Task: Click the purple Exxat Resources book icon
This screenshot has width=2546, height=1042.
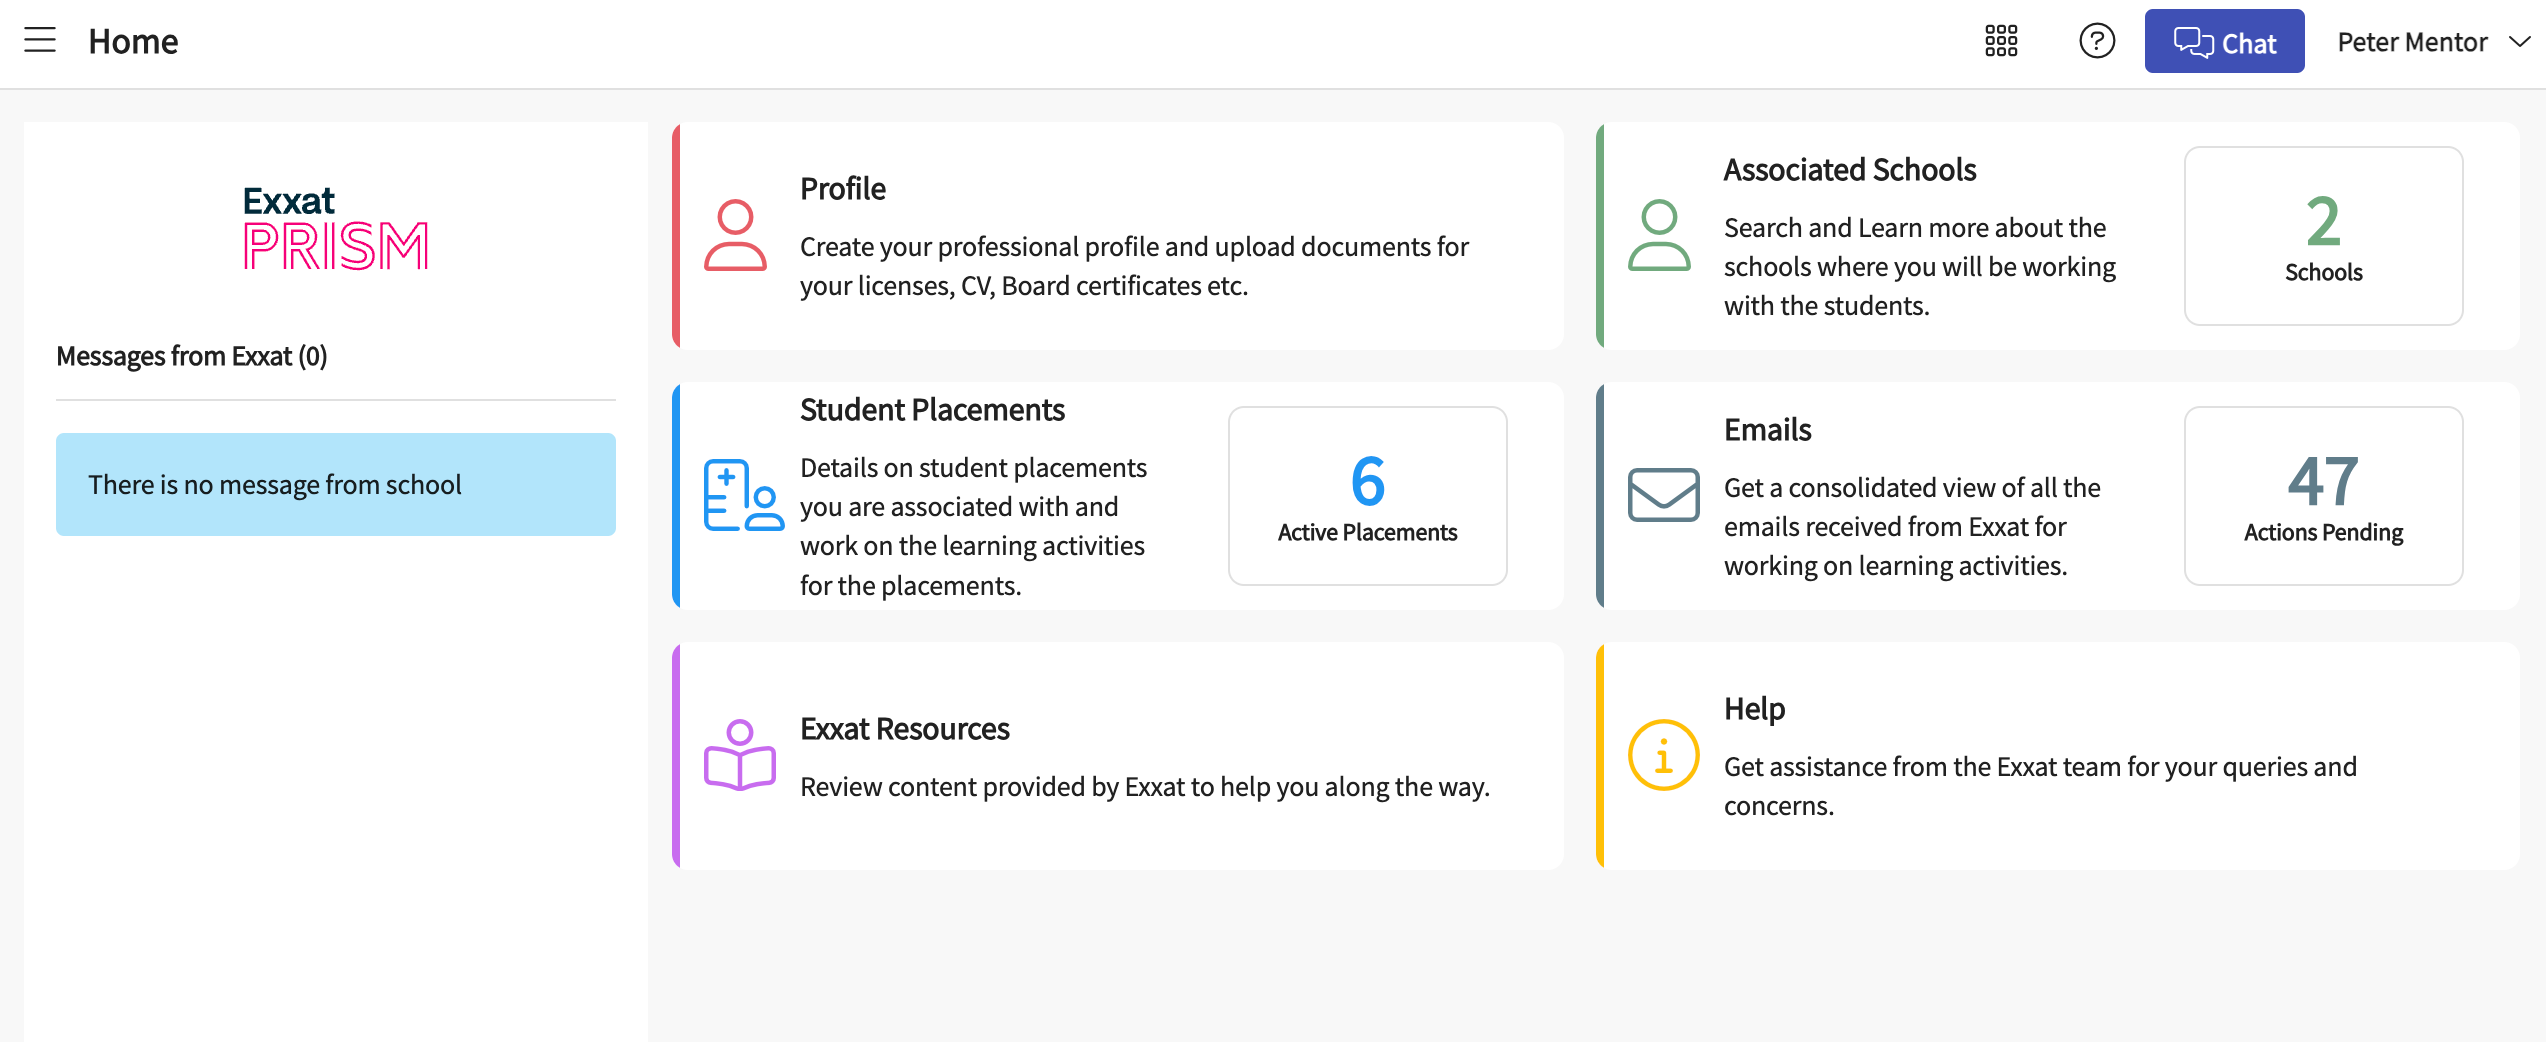Action: 740,756
